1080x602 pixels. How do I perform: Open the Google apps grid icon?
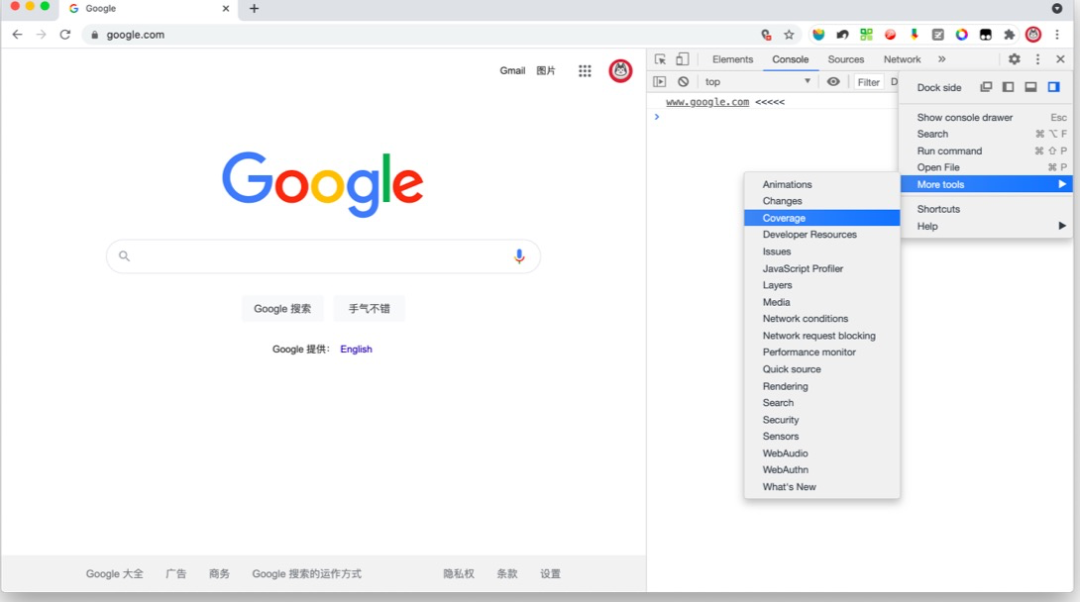click(585, 70)
